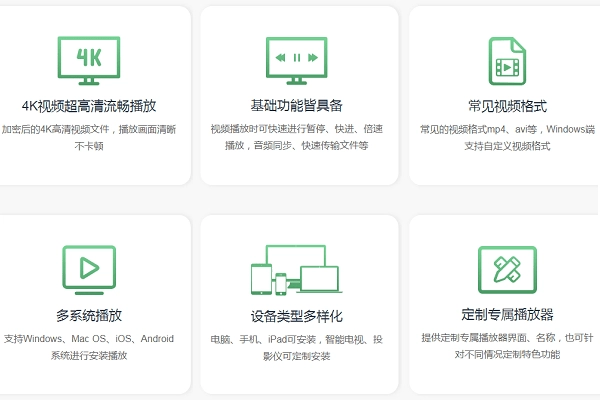The image size is (600, 400).
Task: Click the description about 定制专属播放器界面
Action: click(507, 347)
